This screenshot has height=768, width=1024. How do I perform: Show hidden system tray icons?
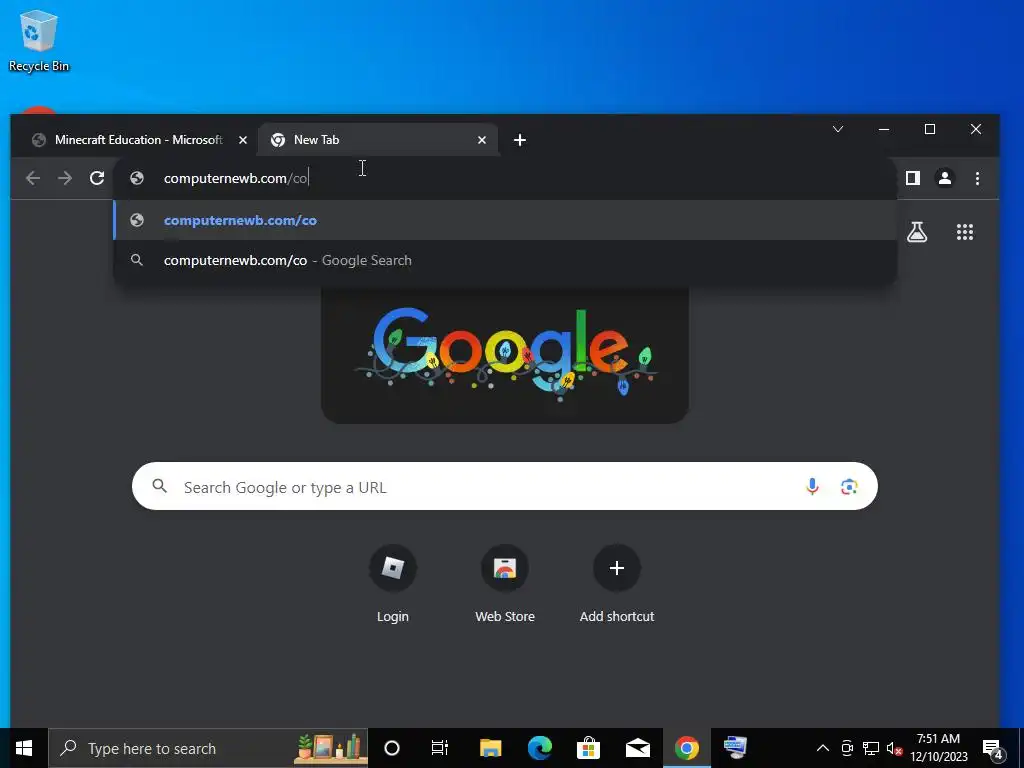(x=823, y=748)
